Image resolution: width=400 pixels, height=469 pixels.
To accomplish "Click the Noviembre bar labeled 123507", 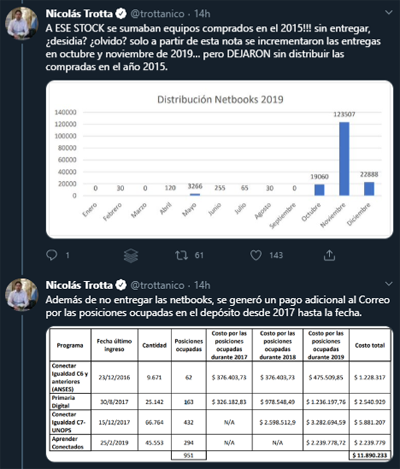I will (344, 159).
